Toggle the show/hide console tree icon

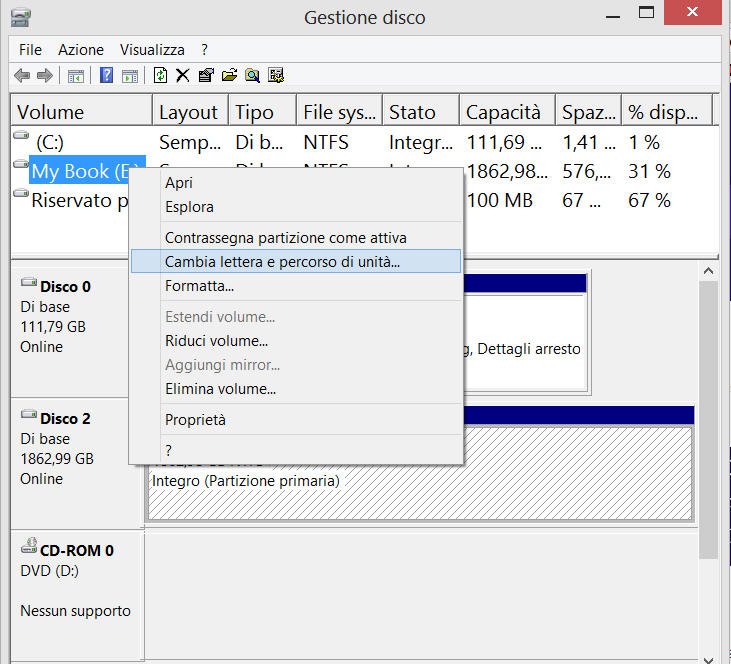[x=76, y=76]
